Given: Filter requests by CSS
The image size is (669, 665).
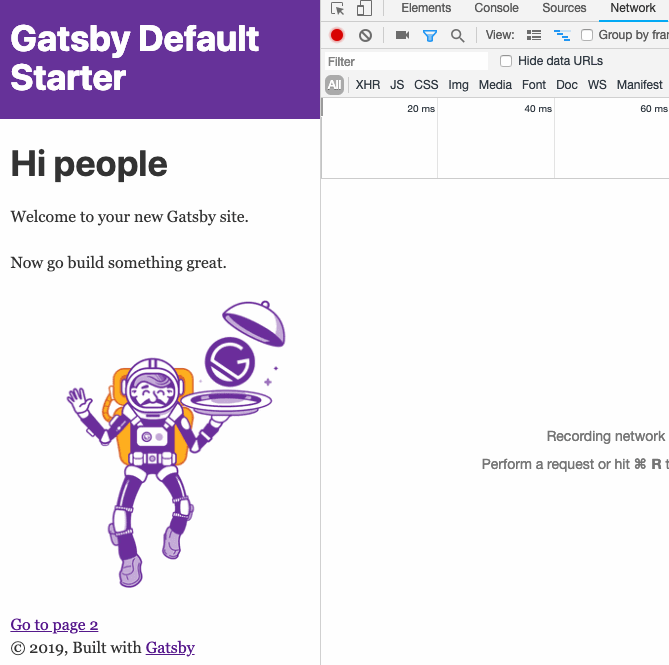Looking at the screenshot, I should (426, 85).
